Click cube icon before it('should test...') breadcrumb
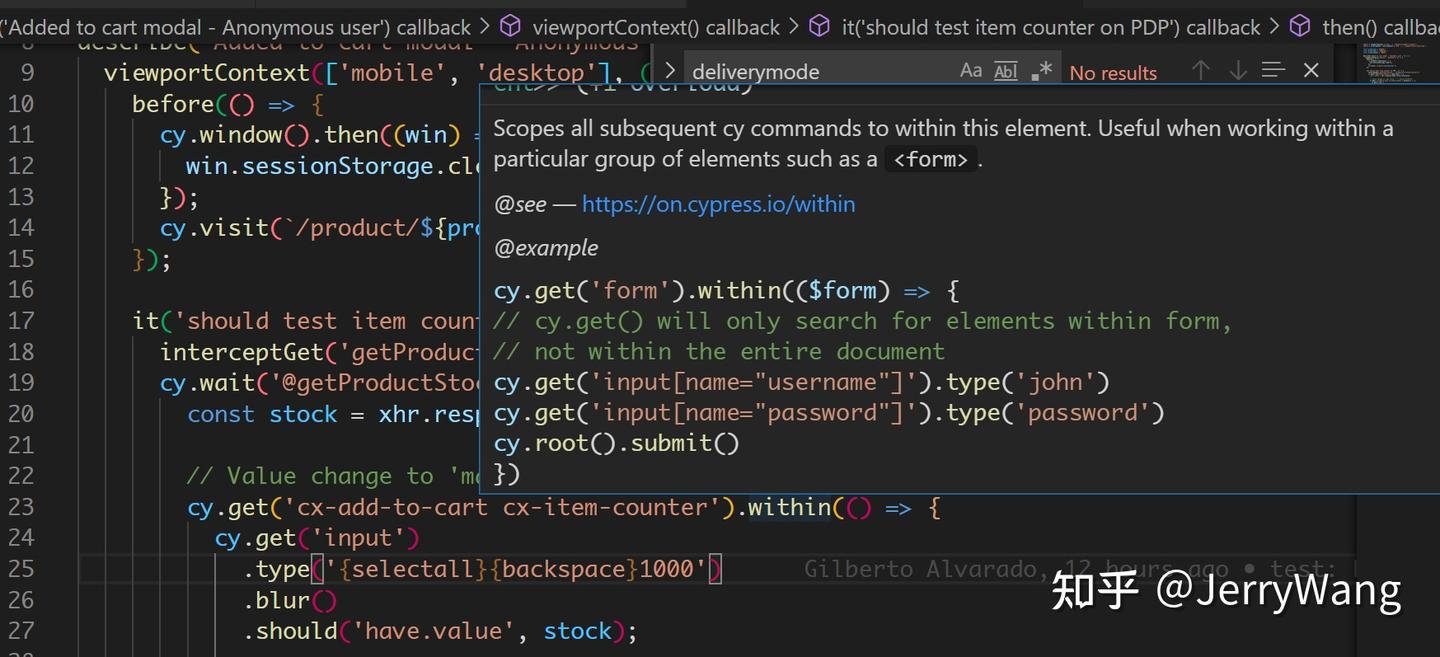Viewport: 1440px width, 657px height. (819, 26)
